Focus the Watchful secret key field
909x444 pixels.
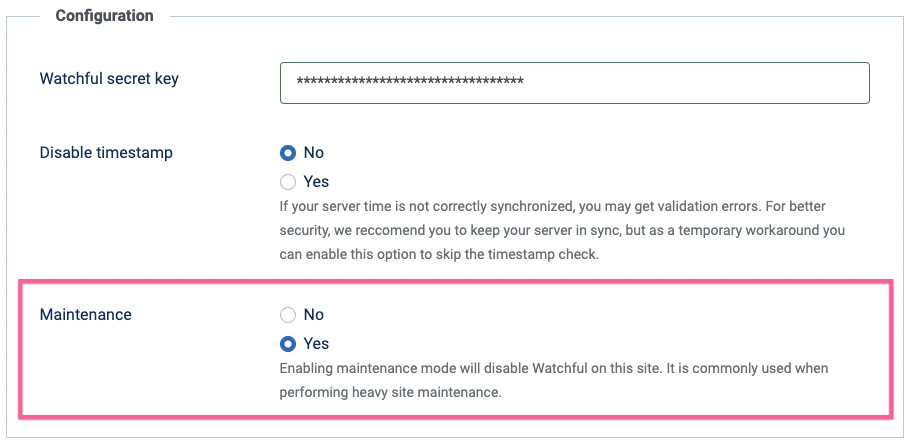click(x=575, y=83)
